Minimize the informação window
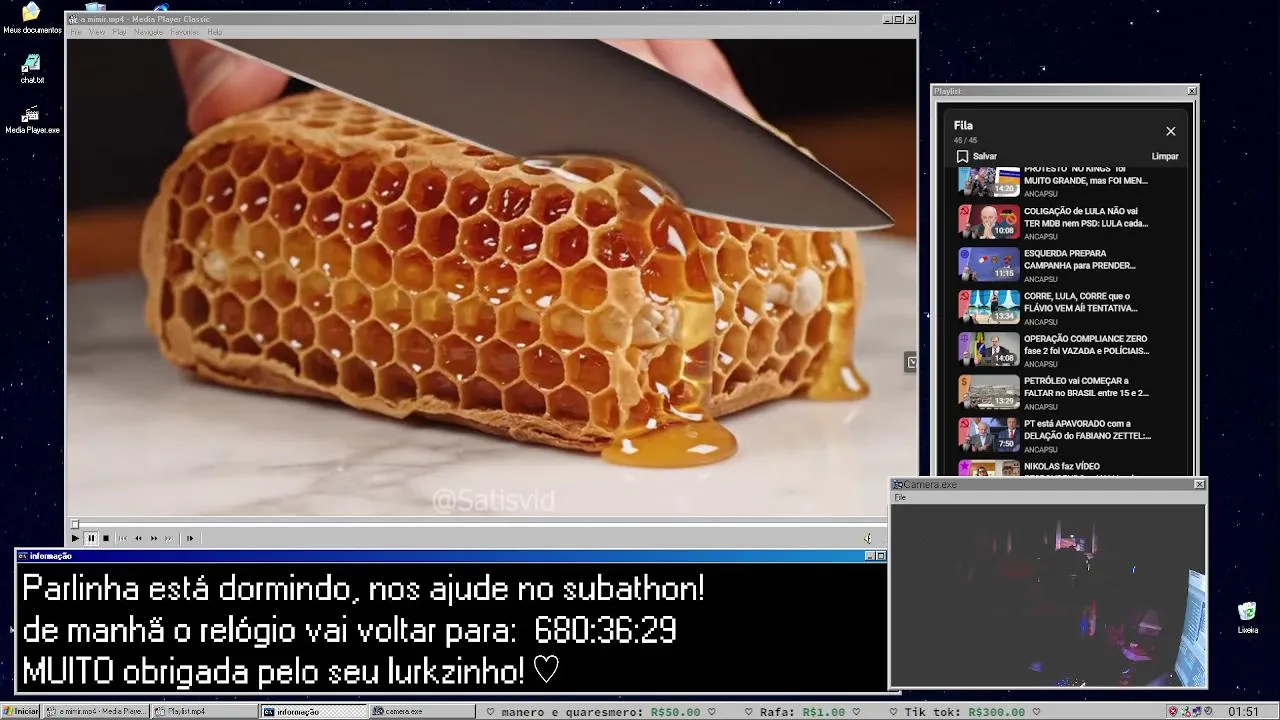 coord(870,556)
